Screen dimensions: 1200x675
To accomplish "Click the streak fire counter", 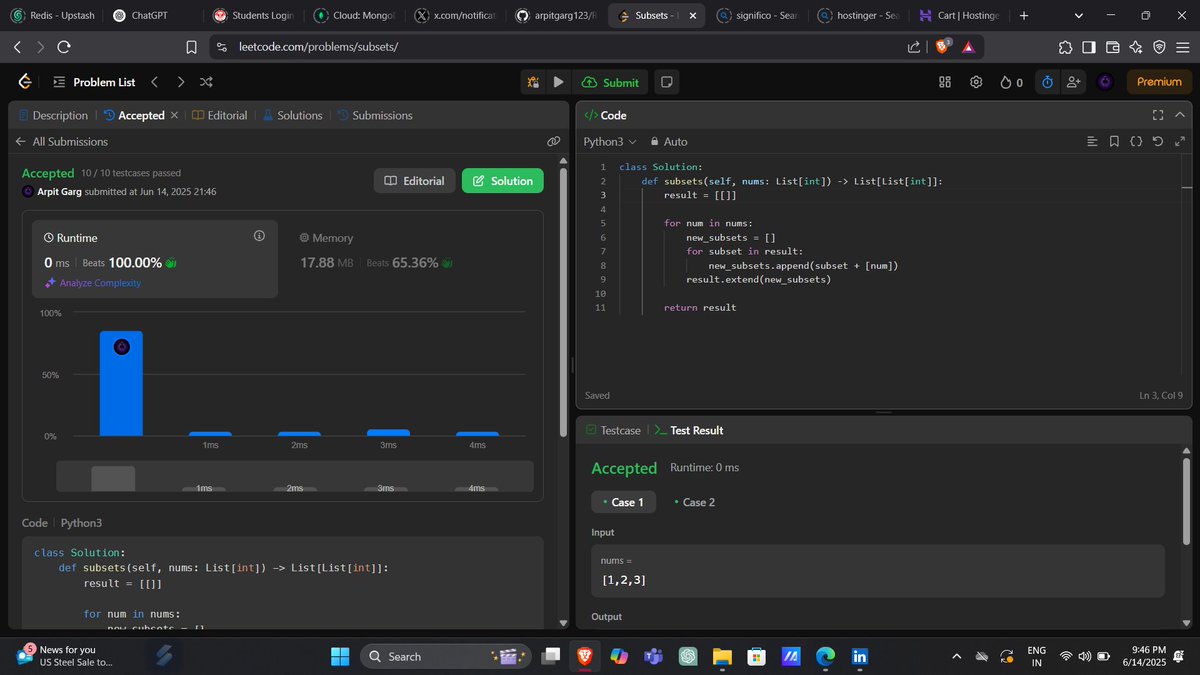I will pos(1011,82).
